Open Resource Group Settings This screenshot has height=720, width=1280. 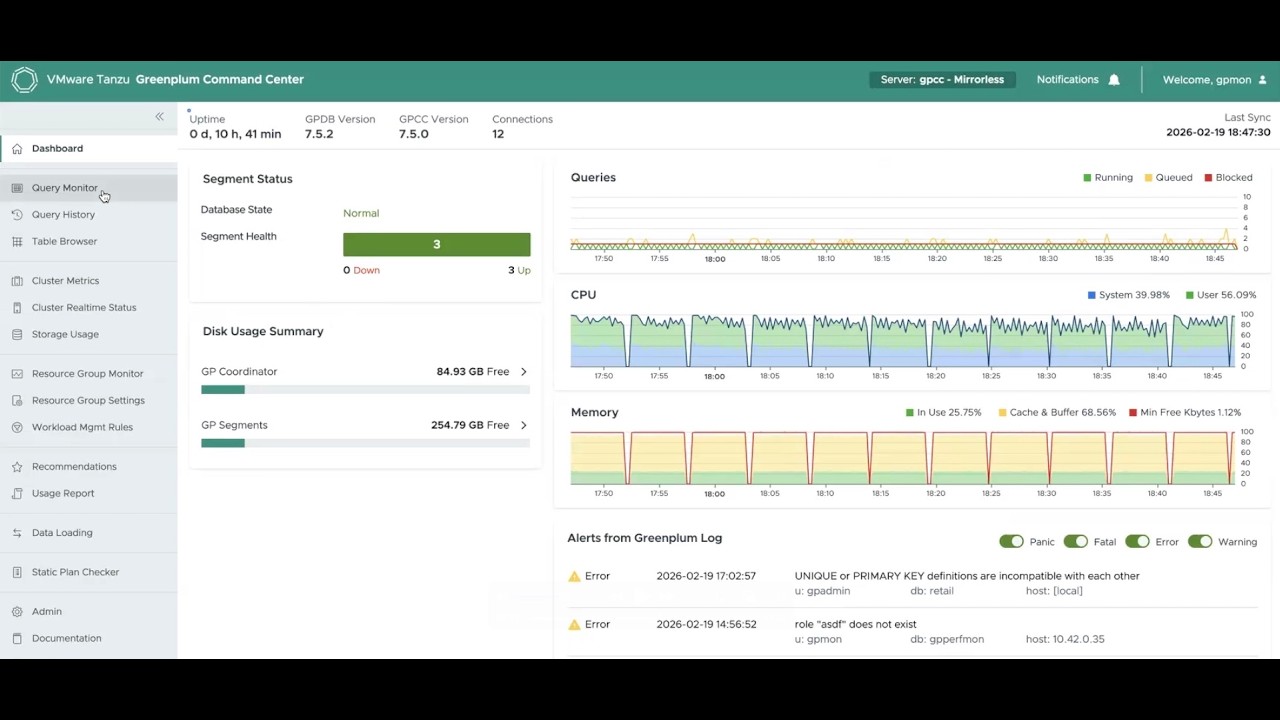click(88, 401)
